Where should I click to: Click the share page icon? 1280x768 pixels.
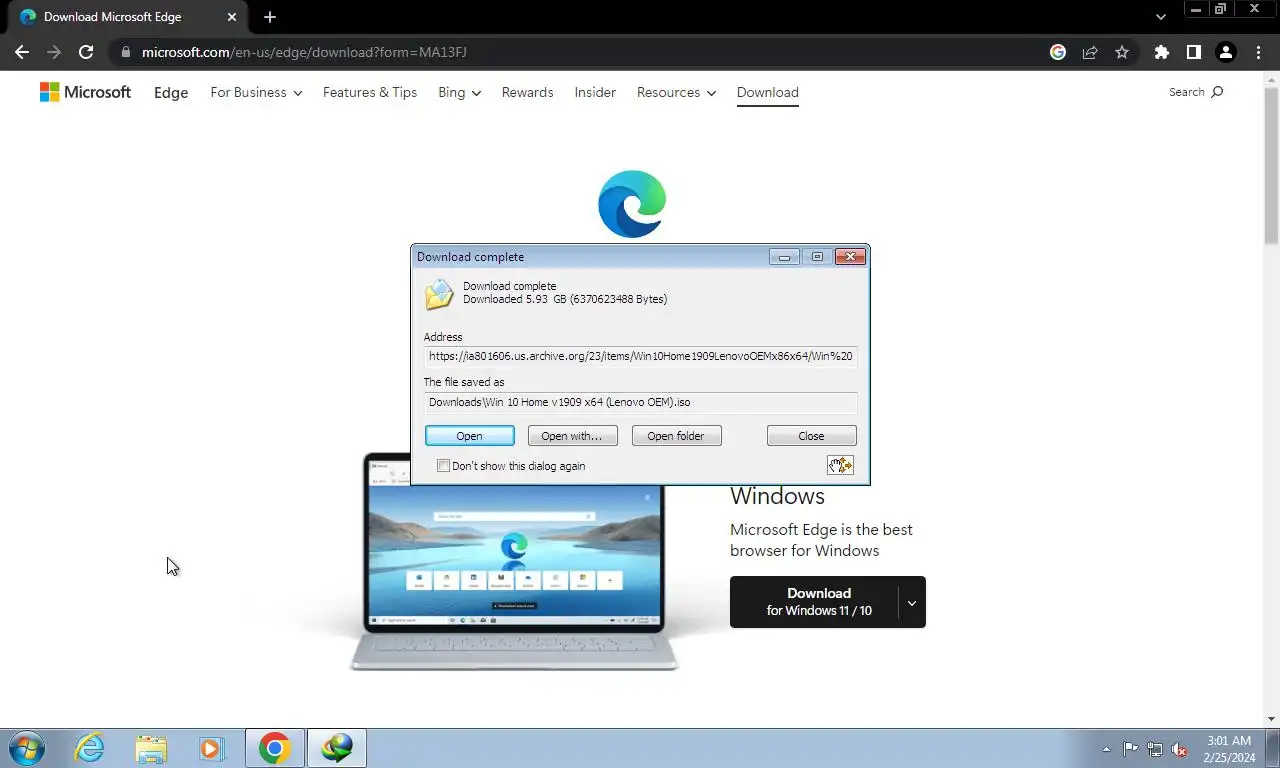(x=1090, y=52)
